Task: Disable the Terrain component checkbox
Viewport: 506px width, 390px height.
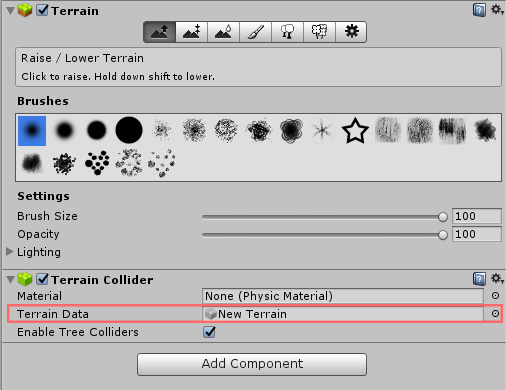Action: tap(42, 10)
